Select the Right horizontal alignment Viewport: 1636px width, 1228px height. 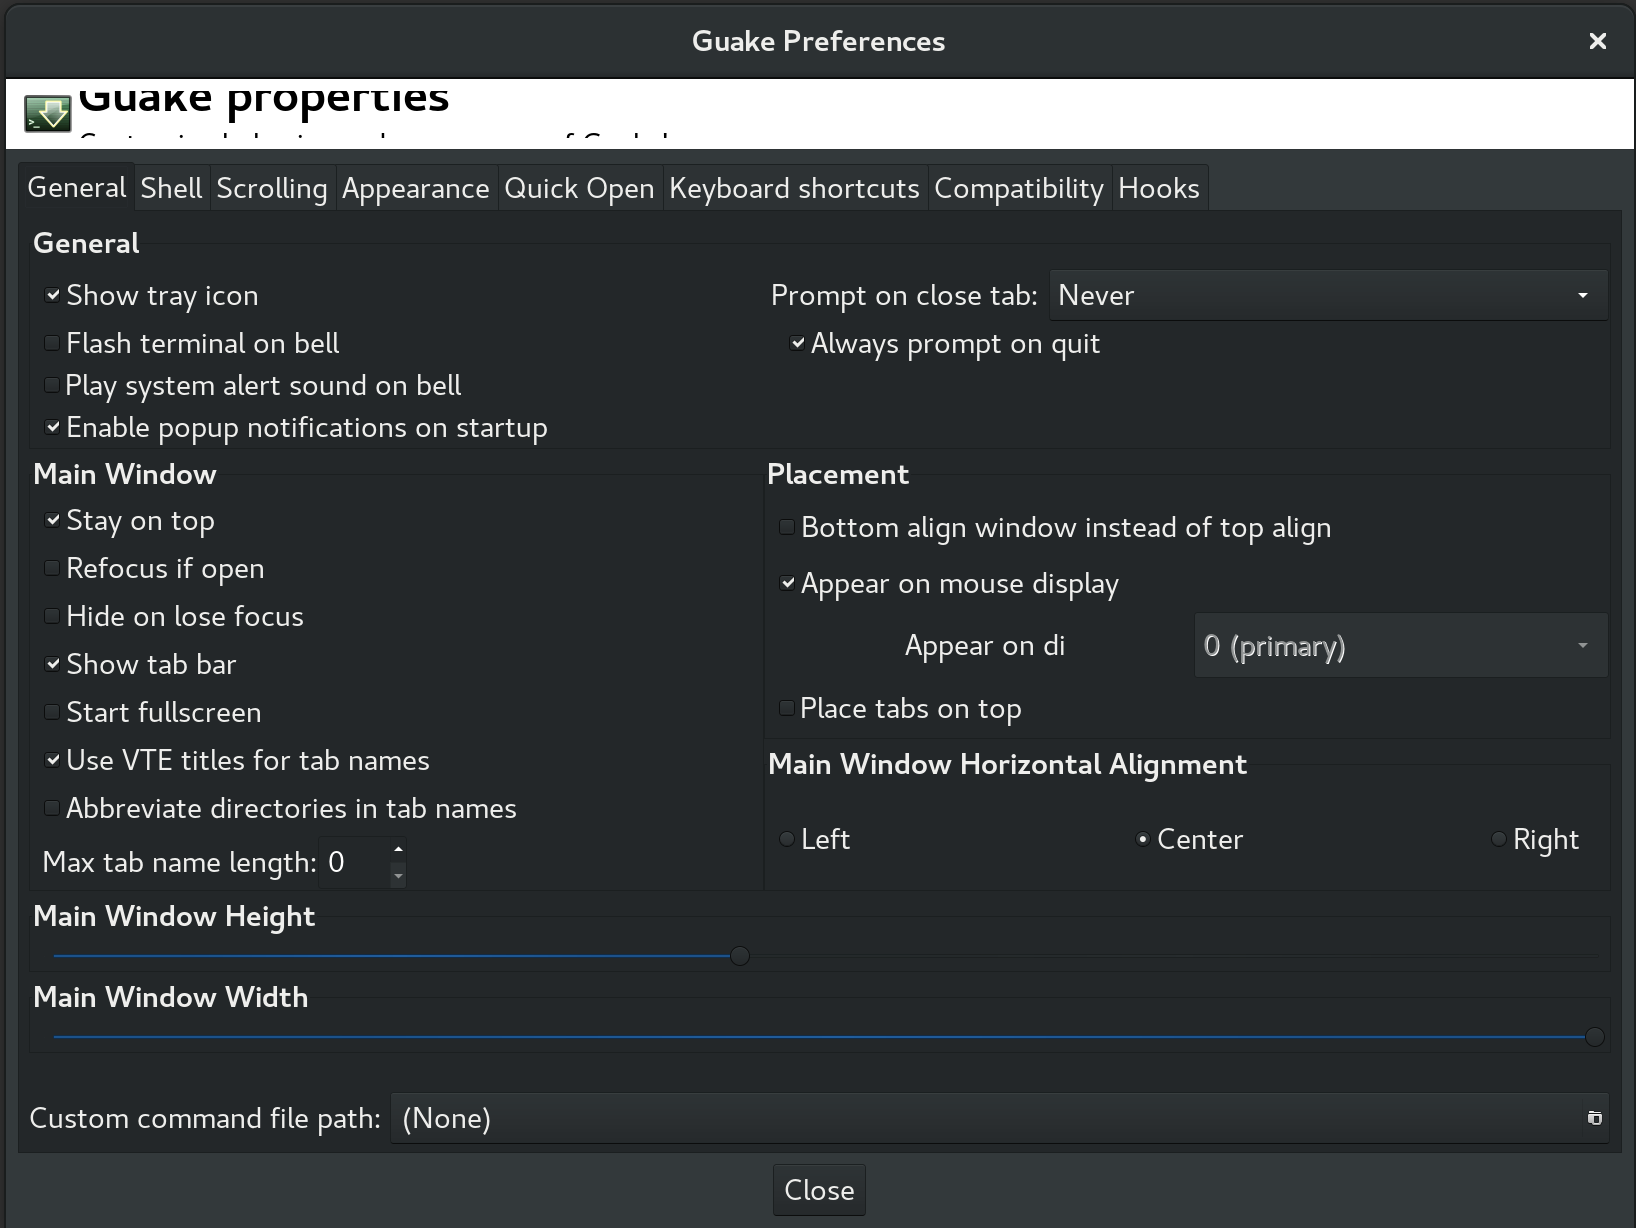tap(1498, 839)
